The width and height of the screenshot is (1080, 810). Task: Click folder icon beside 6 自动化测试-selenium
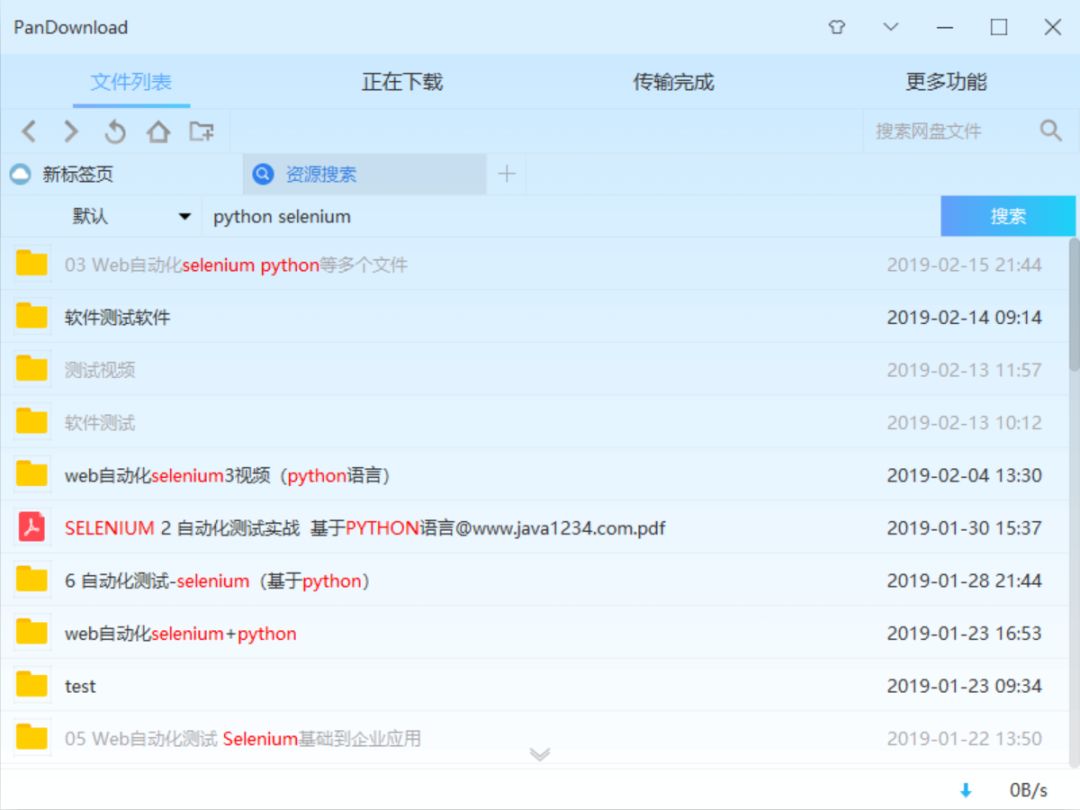[x=32, y=579]
